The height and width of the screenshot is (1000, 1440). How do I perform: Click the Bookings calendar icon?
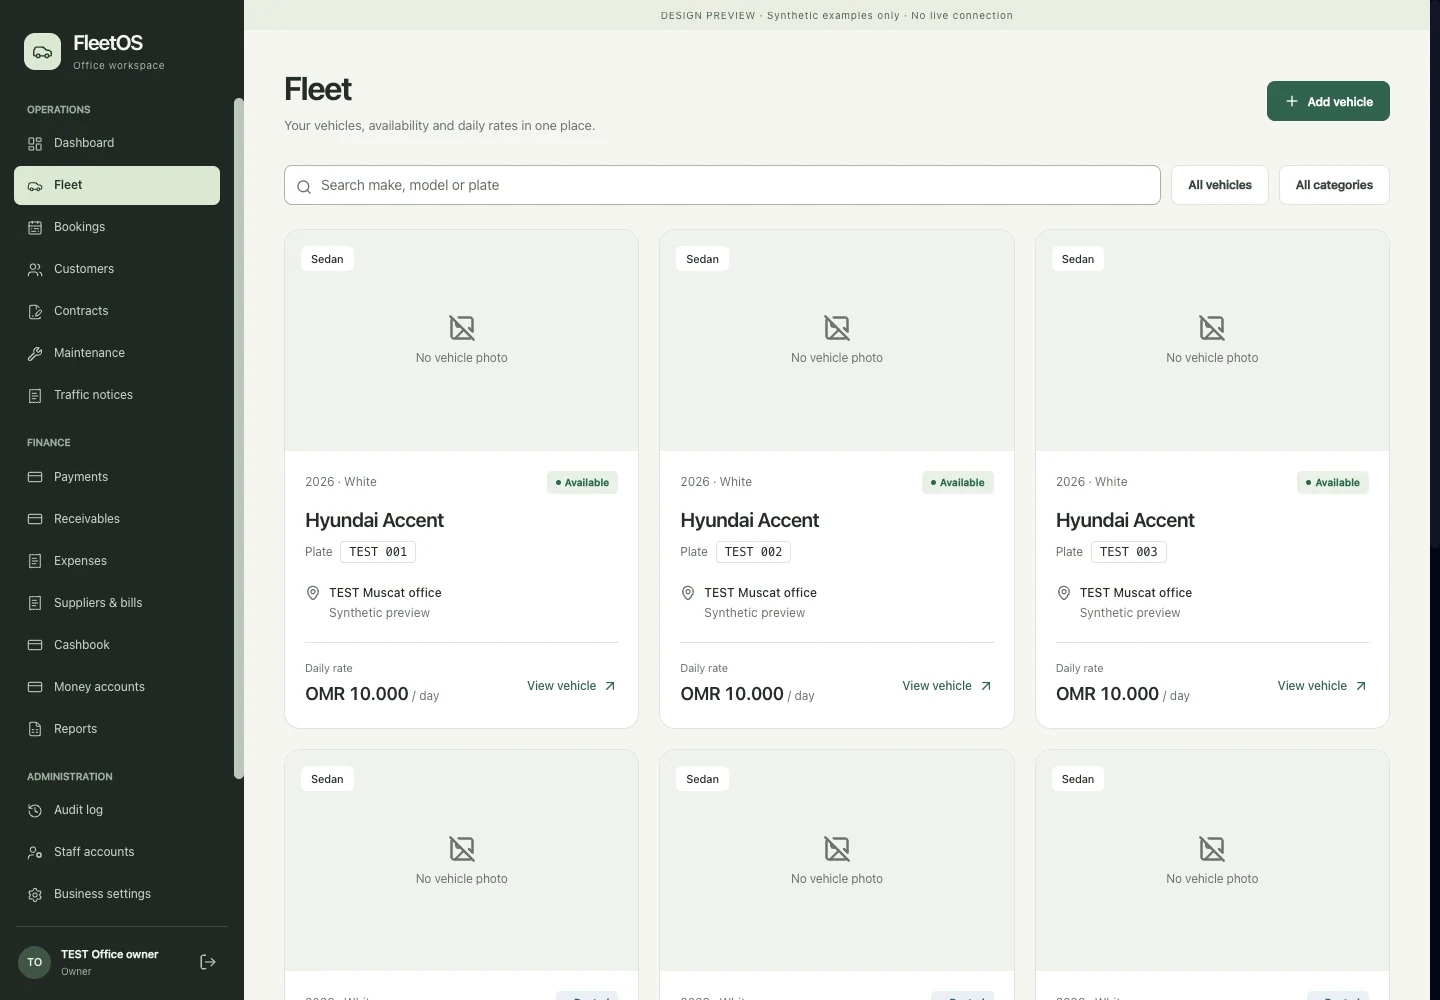[35, 228]
